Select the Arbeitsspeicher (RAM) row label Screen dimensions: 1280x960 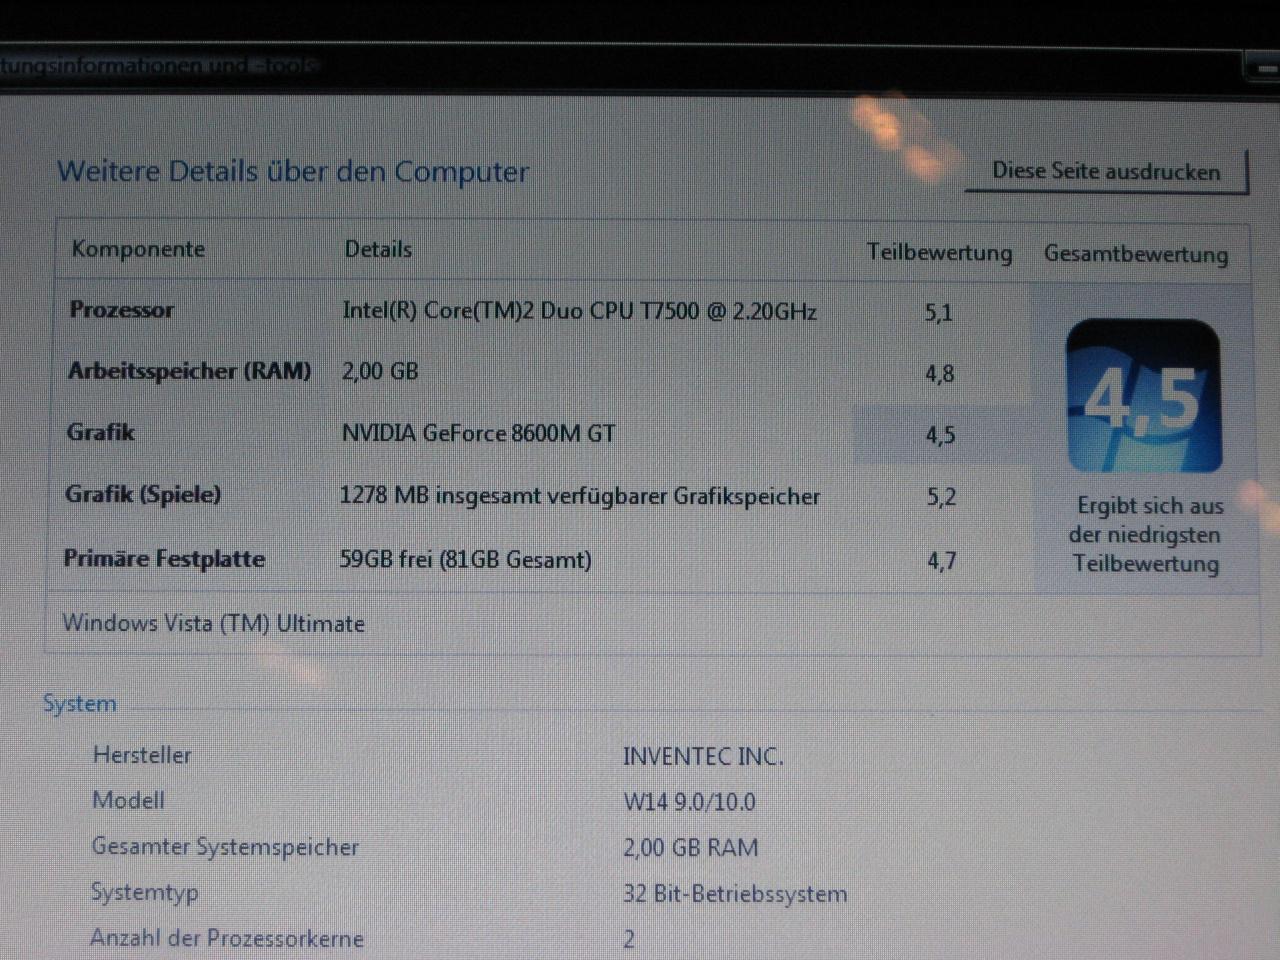click(x=190, y=371)
